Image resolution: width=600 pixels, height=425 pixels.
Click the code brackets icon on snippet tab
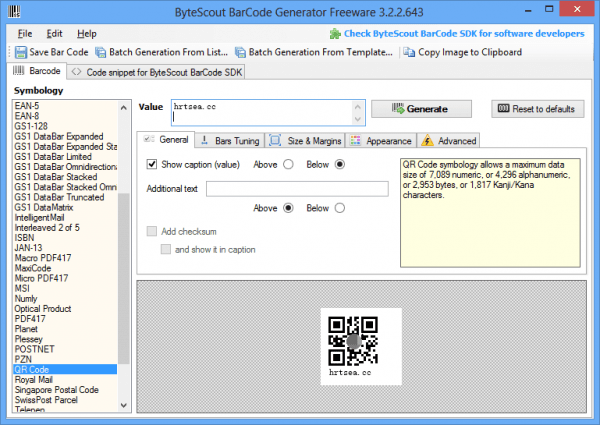point(76,72)
